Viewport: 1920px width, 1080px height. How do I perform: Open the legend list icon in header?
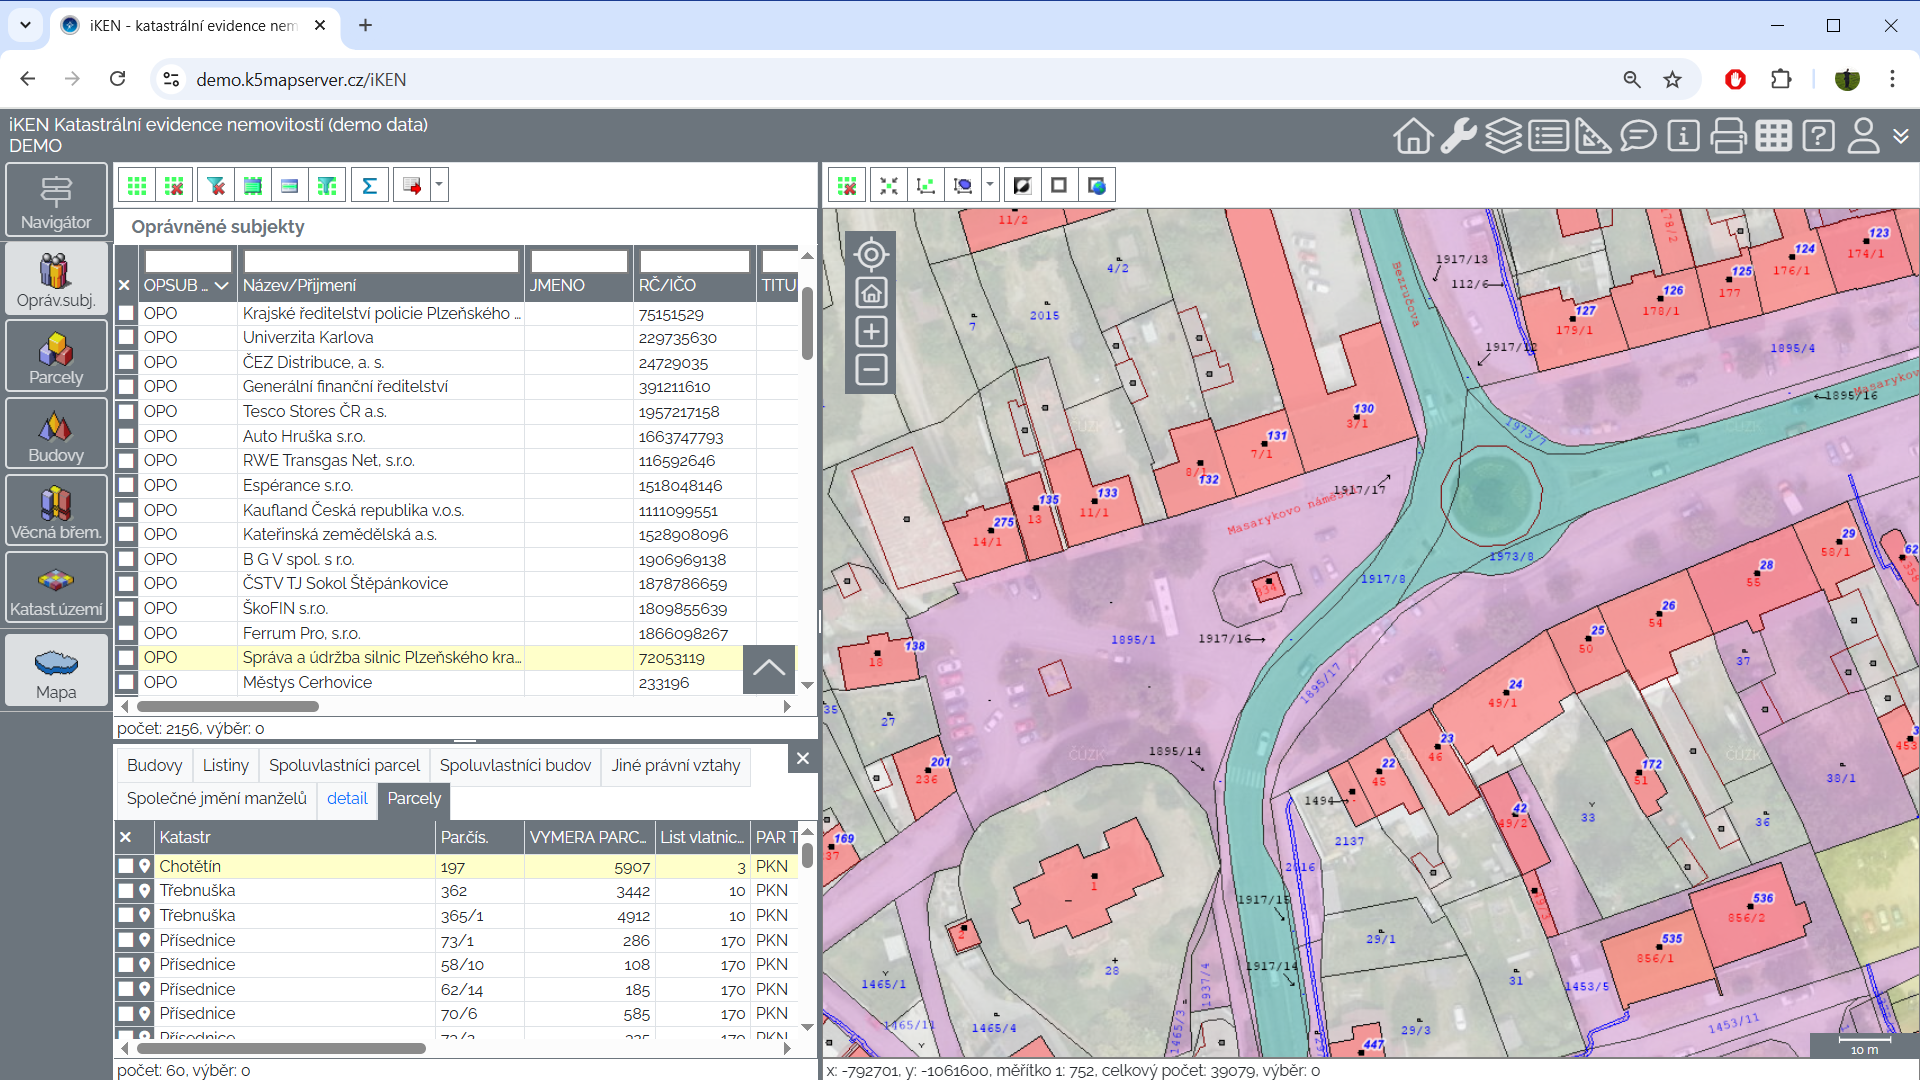[1548, 136]
